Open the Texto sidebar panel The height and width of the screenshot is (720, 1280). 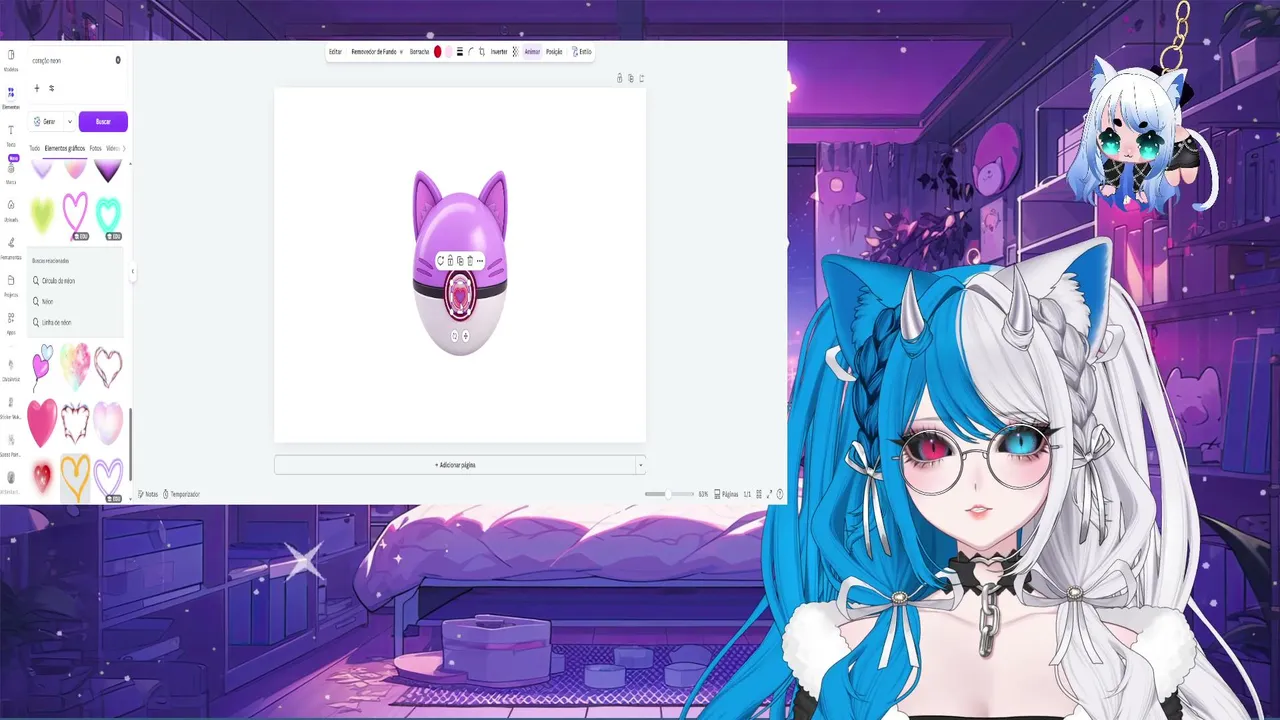coord(11,135)
